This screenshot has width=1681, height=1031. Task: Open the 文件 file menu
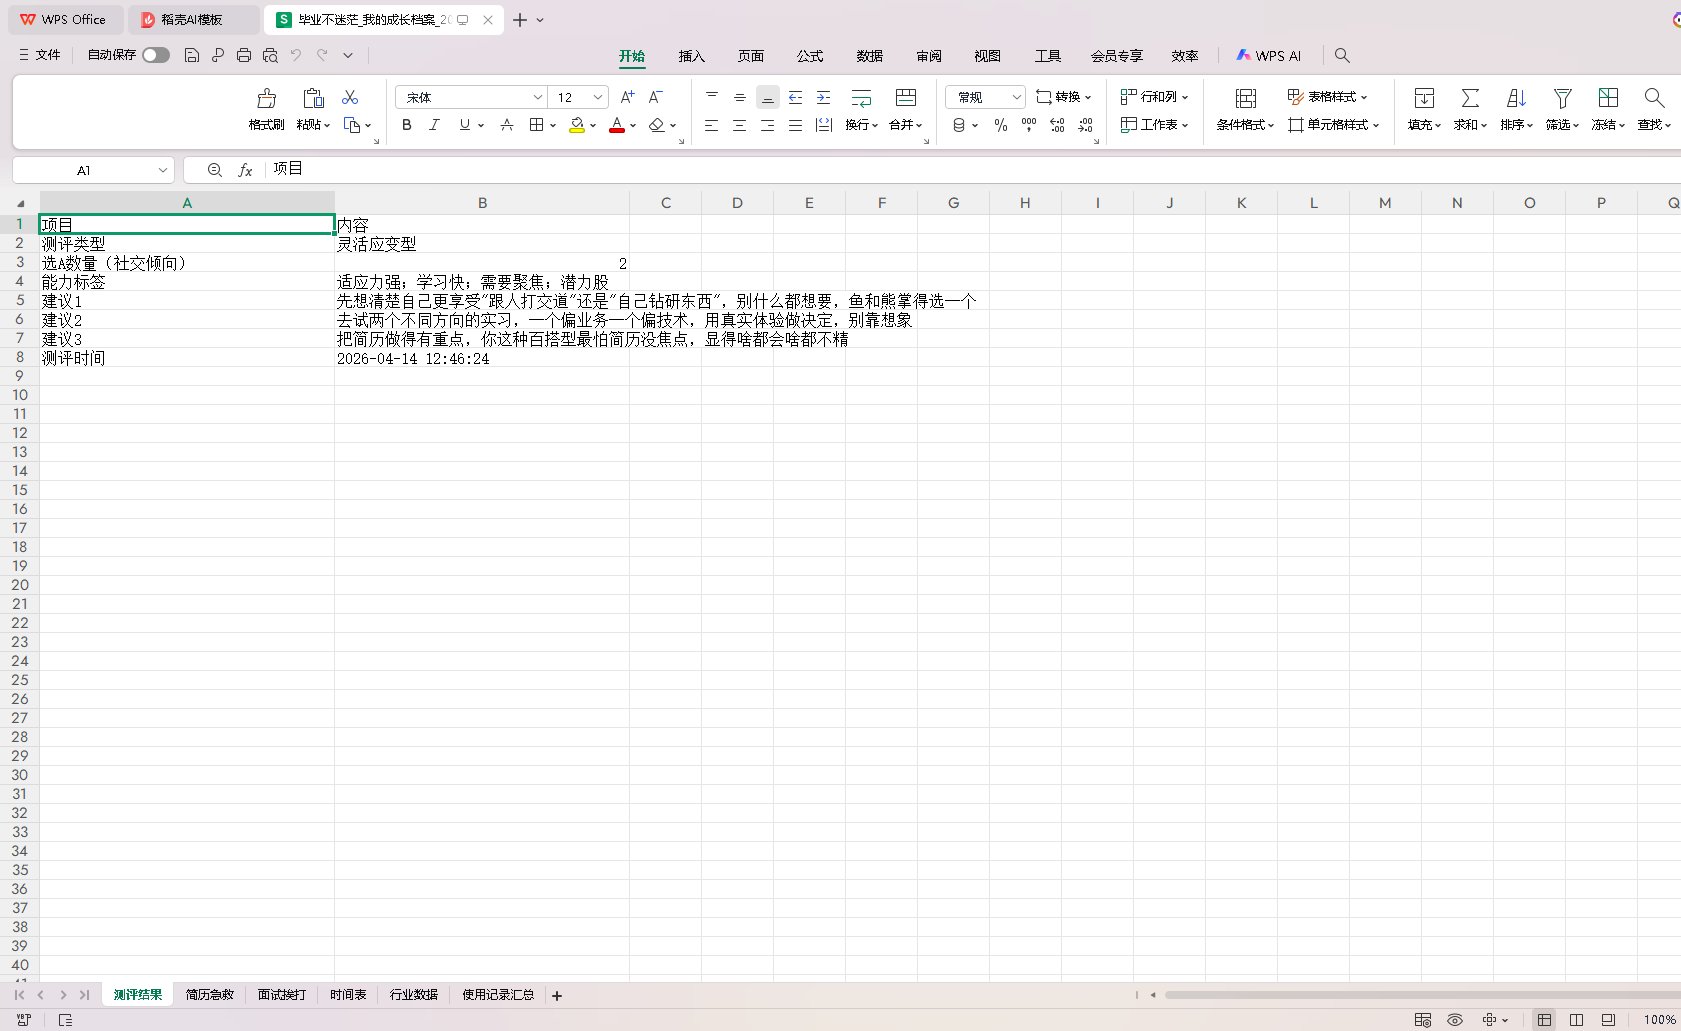[x=40, y=55]
